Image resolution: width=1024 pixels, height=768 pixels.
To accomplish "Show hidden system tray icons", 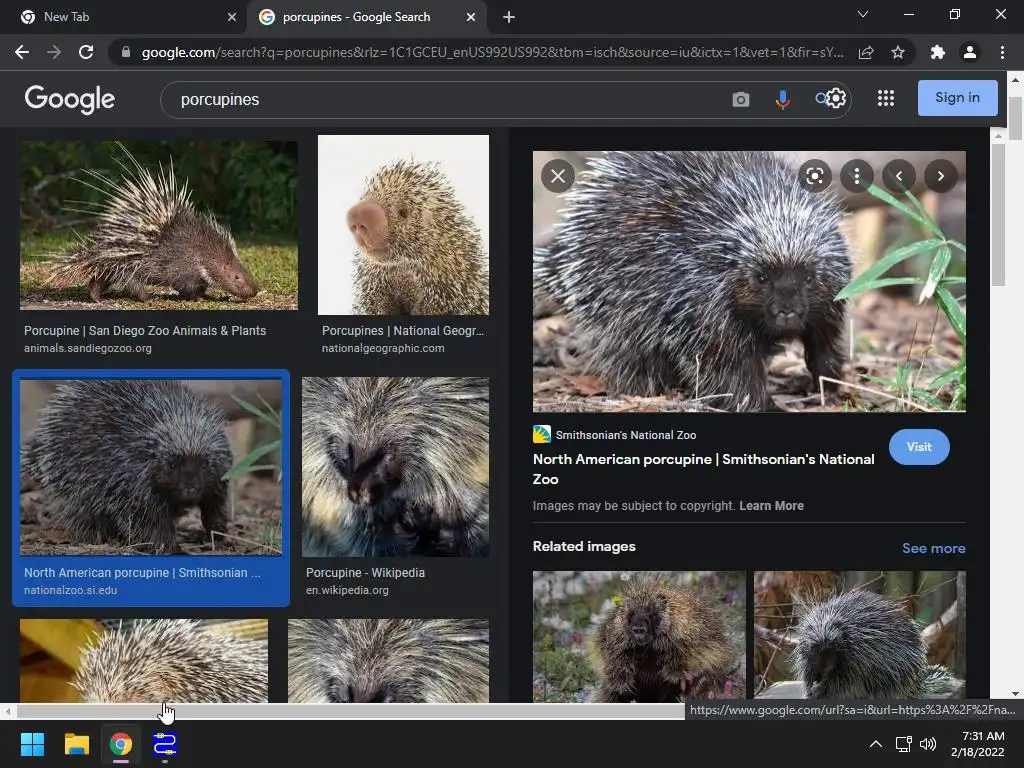I will click(875, 744).
